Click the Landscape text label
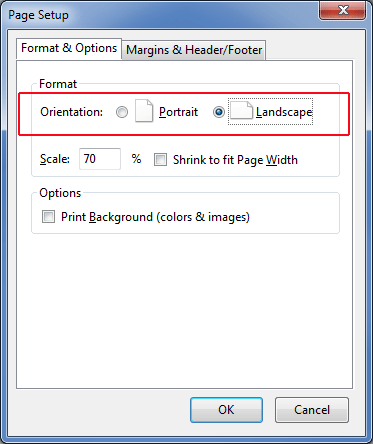 click(284, 113)
